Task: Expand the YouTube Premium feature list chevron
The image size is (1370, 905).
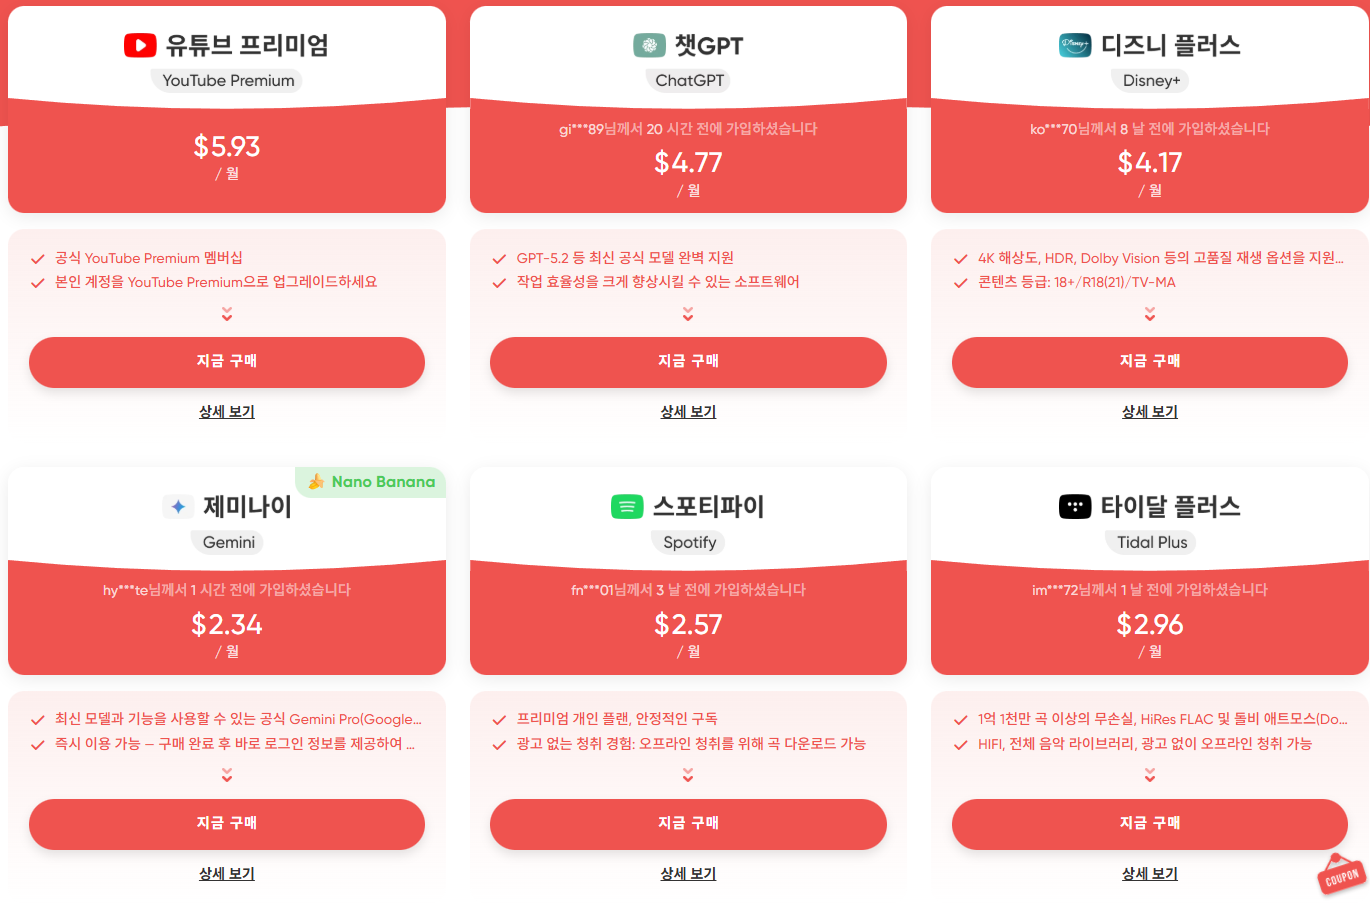Action: click(x=226, y=314)
